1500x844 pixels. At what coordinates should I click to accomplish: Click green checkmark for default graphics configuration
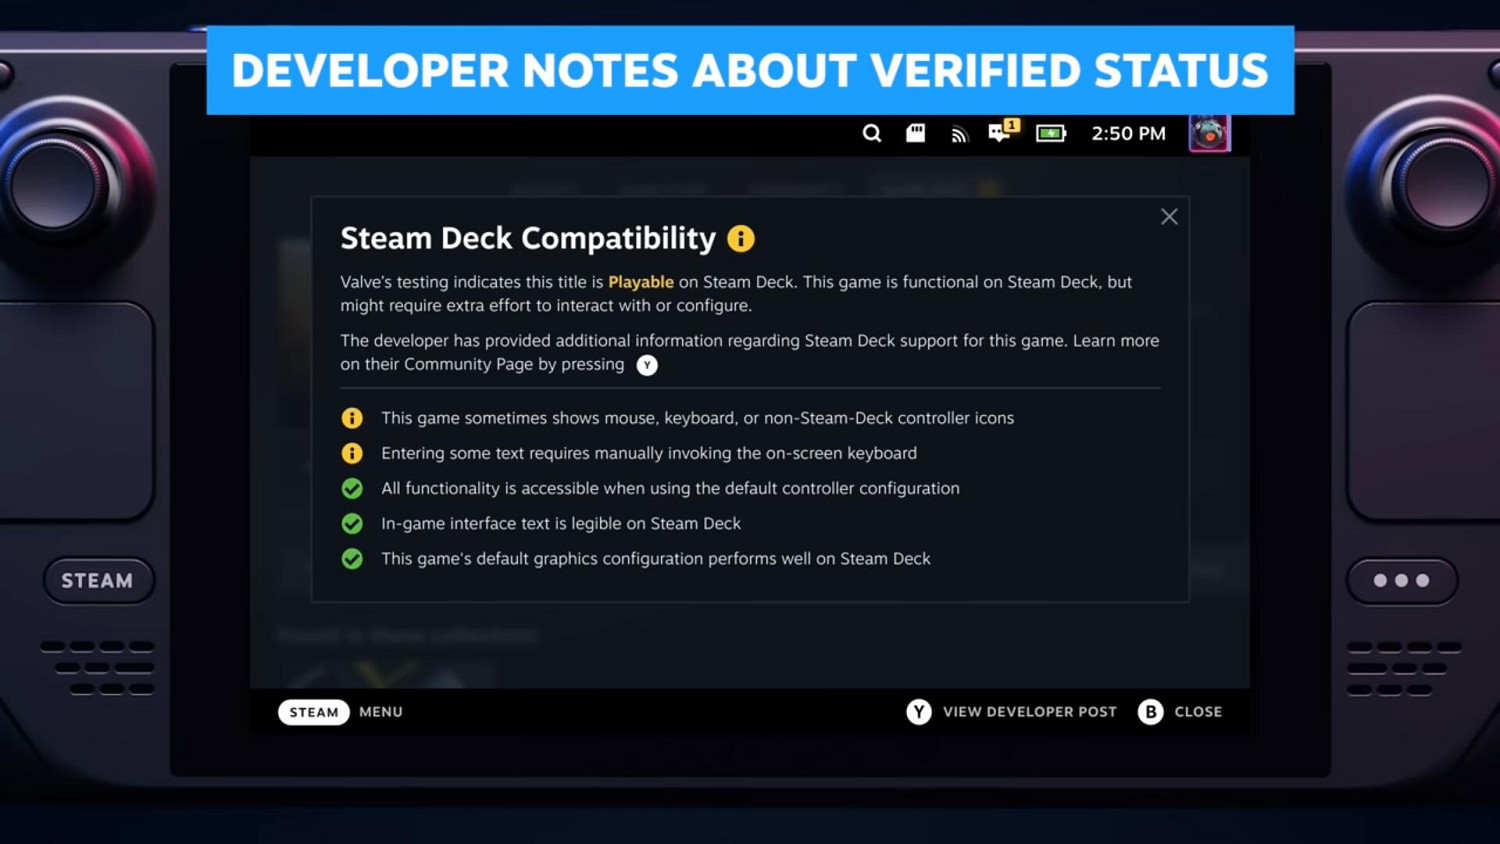coord(352,558)
